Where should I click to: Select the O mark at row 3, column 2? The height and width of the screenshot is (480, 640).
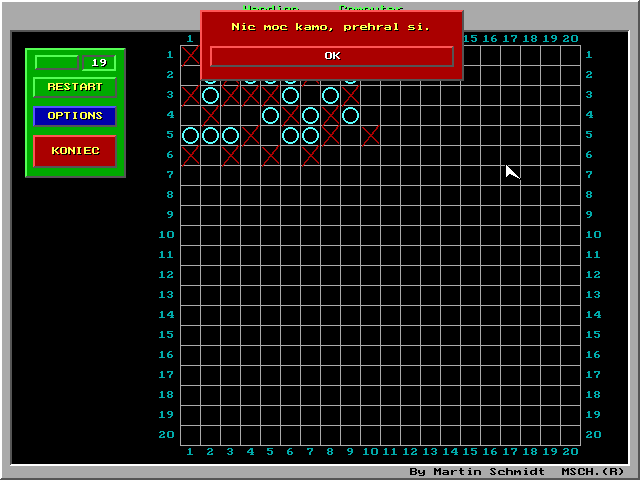pos(210,96)
